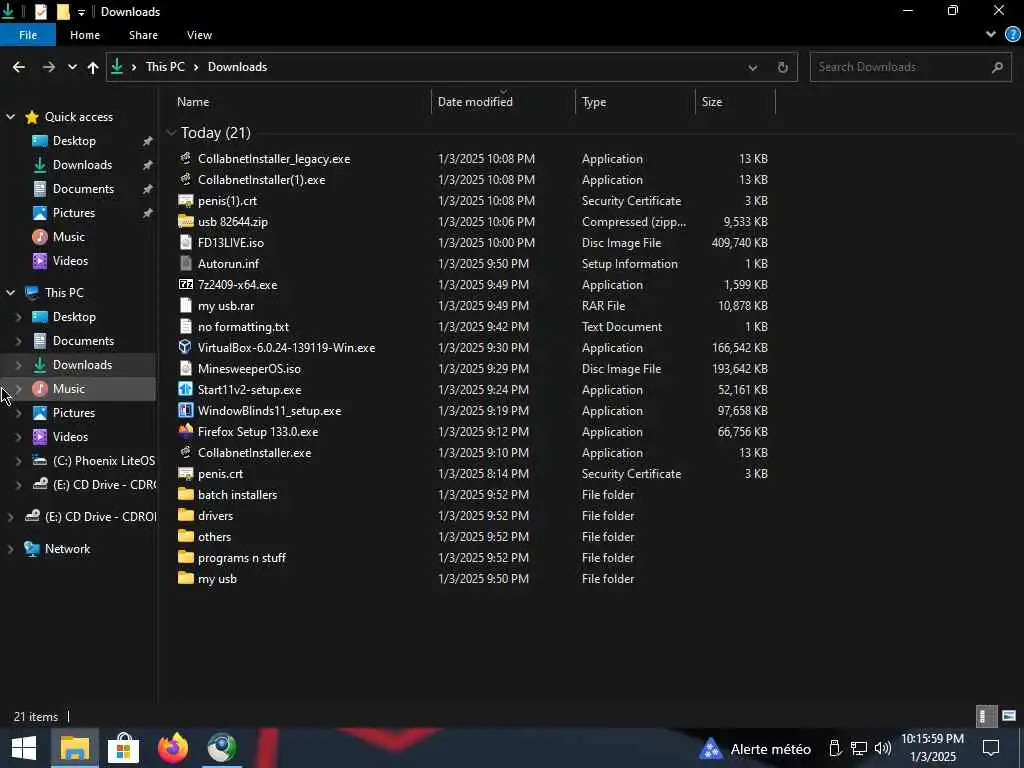1024x768 pixels.
Task: Open the Windows Start menu
Action: 24,748
